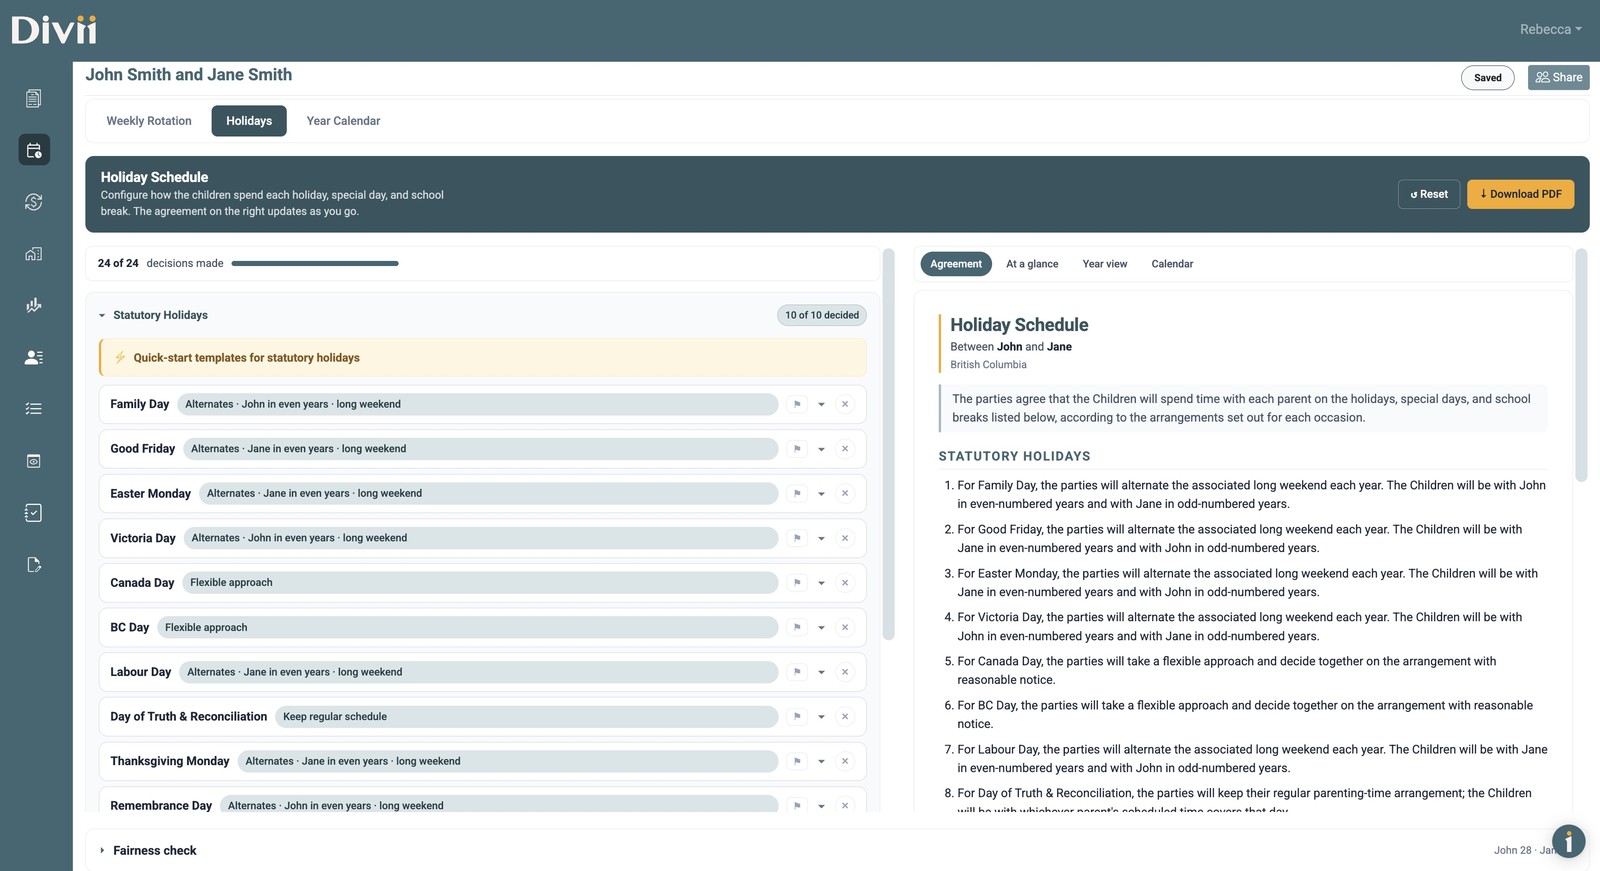
Task: Expand Canada Day options dropdown arrow
Action: [821, 583]
